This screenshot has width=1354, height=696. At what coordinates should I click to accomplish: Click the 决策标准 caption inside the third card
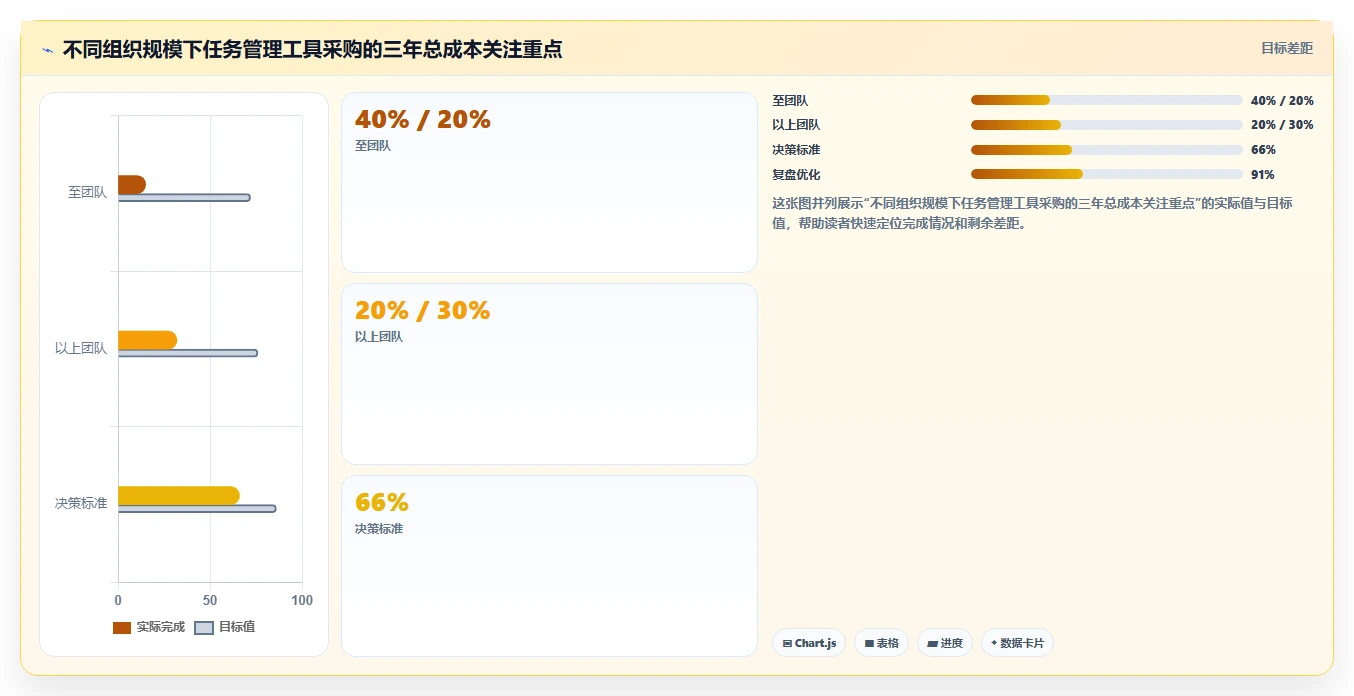pyautogui.click(x=379, y=528)
